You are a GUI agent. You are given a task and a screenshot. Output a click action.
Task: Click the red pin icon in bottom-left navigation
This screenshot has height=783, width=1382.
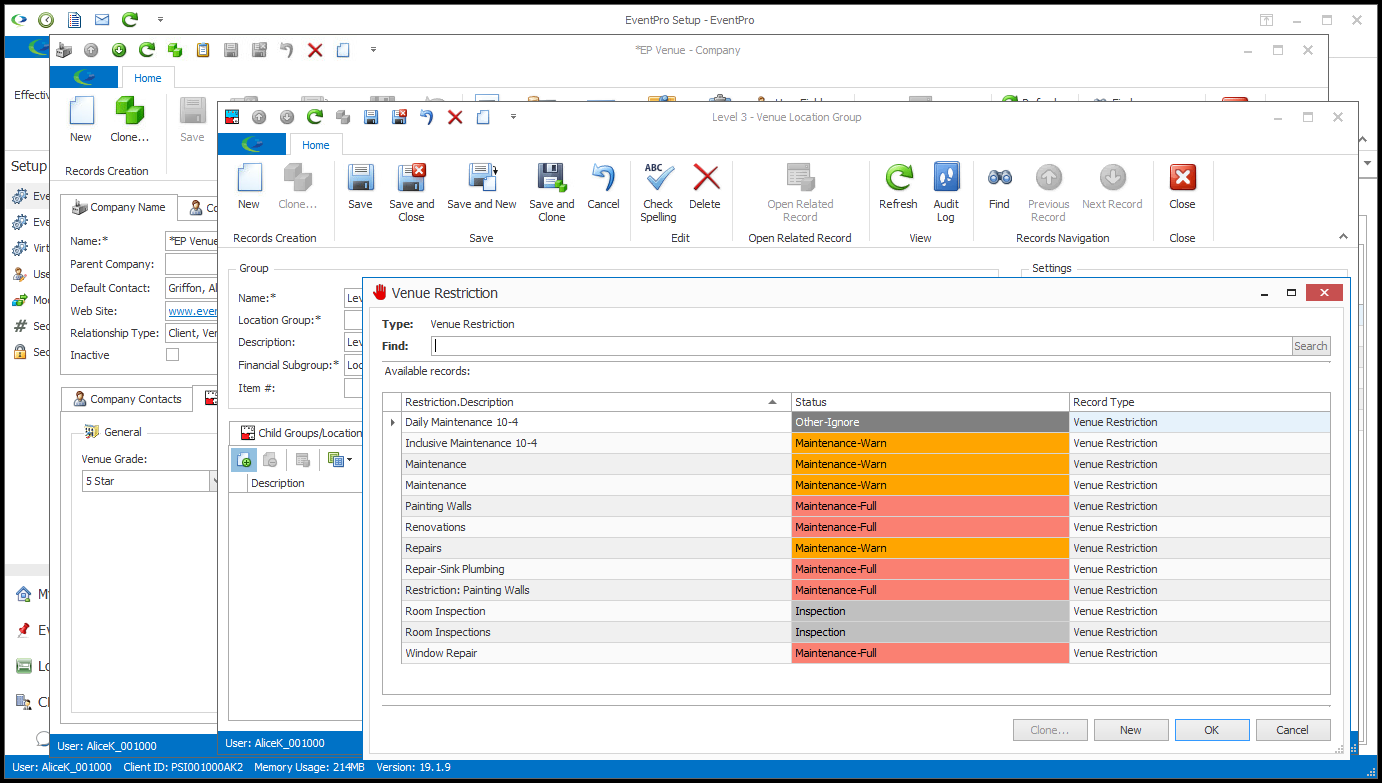click(x=24, y=630)
